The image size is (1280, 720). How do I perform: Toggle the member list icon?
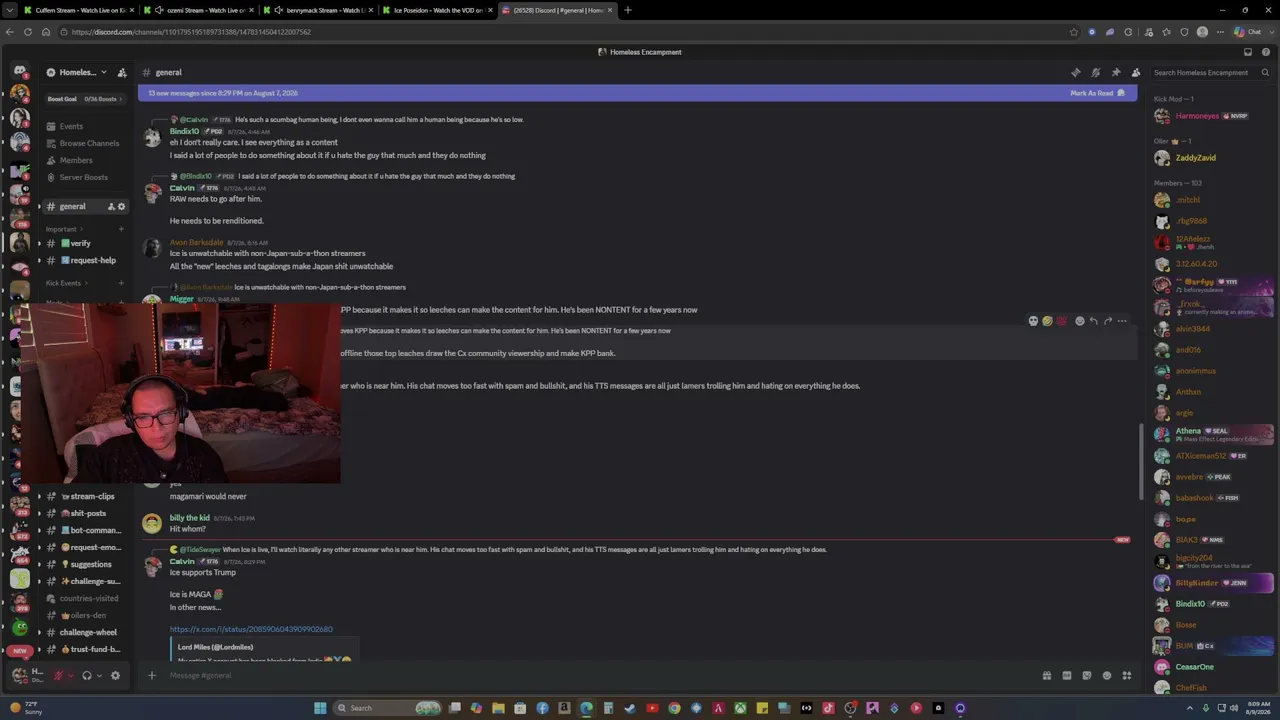tap(1136, 72)
